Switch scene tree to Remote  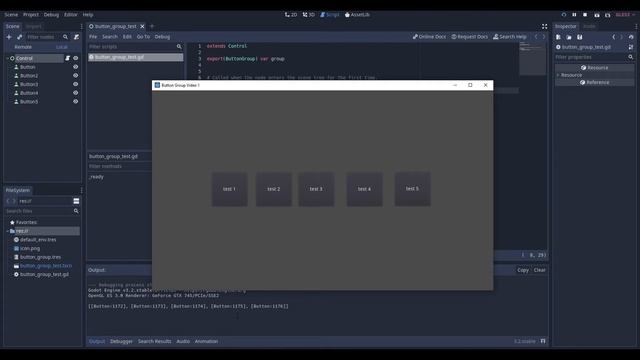pos(23,47)
